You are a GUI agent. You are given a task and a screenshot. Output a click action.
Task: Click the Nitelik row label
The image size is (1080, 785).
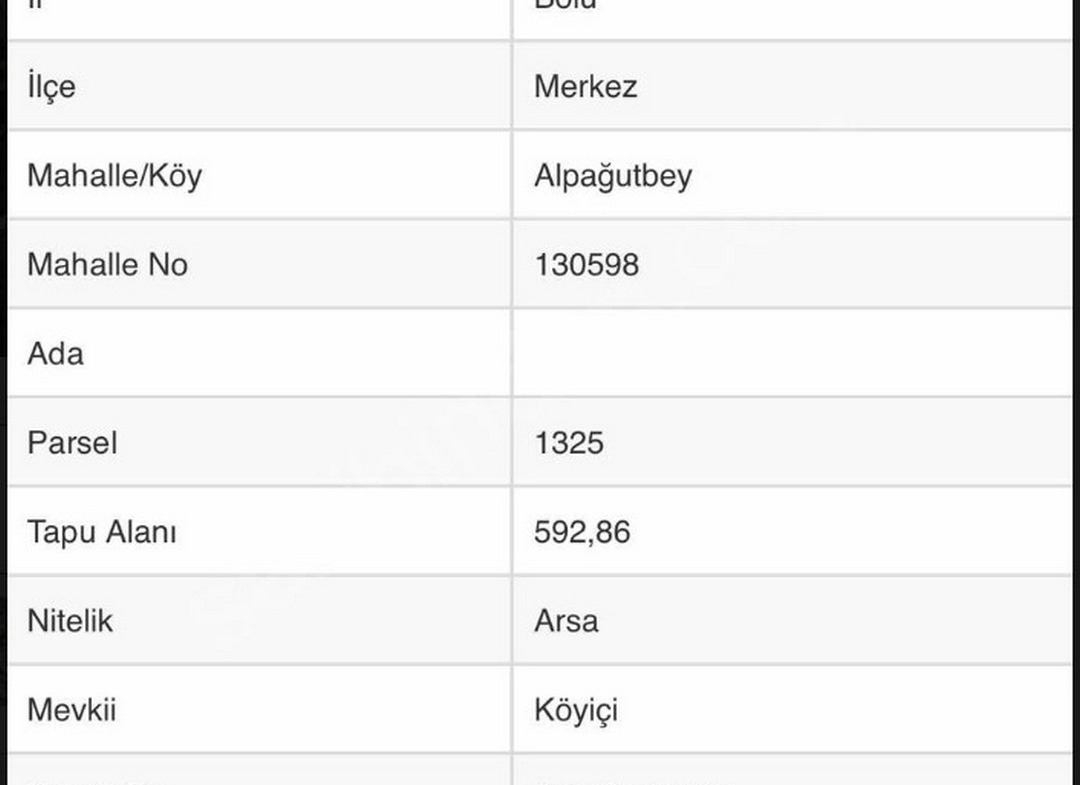[70, 621]
